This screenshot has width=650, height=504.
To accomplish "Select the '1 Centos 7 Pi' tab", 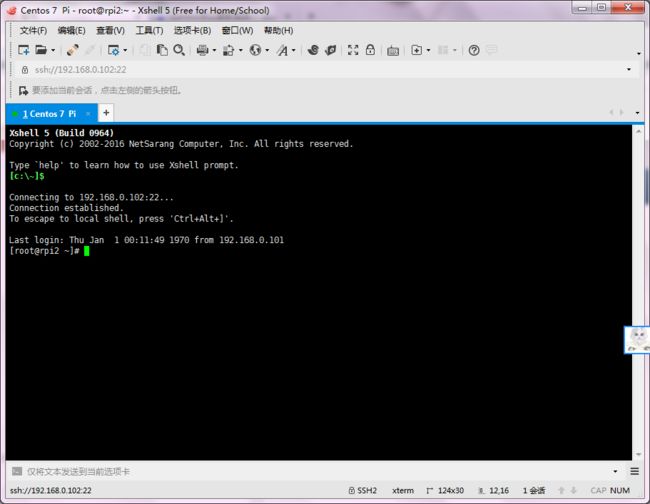I will point(49,114).
